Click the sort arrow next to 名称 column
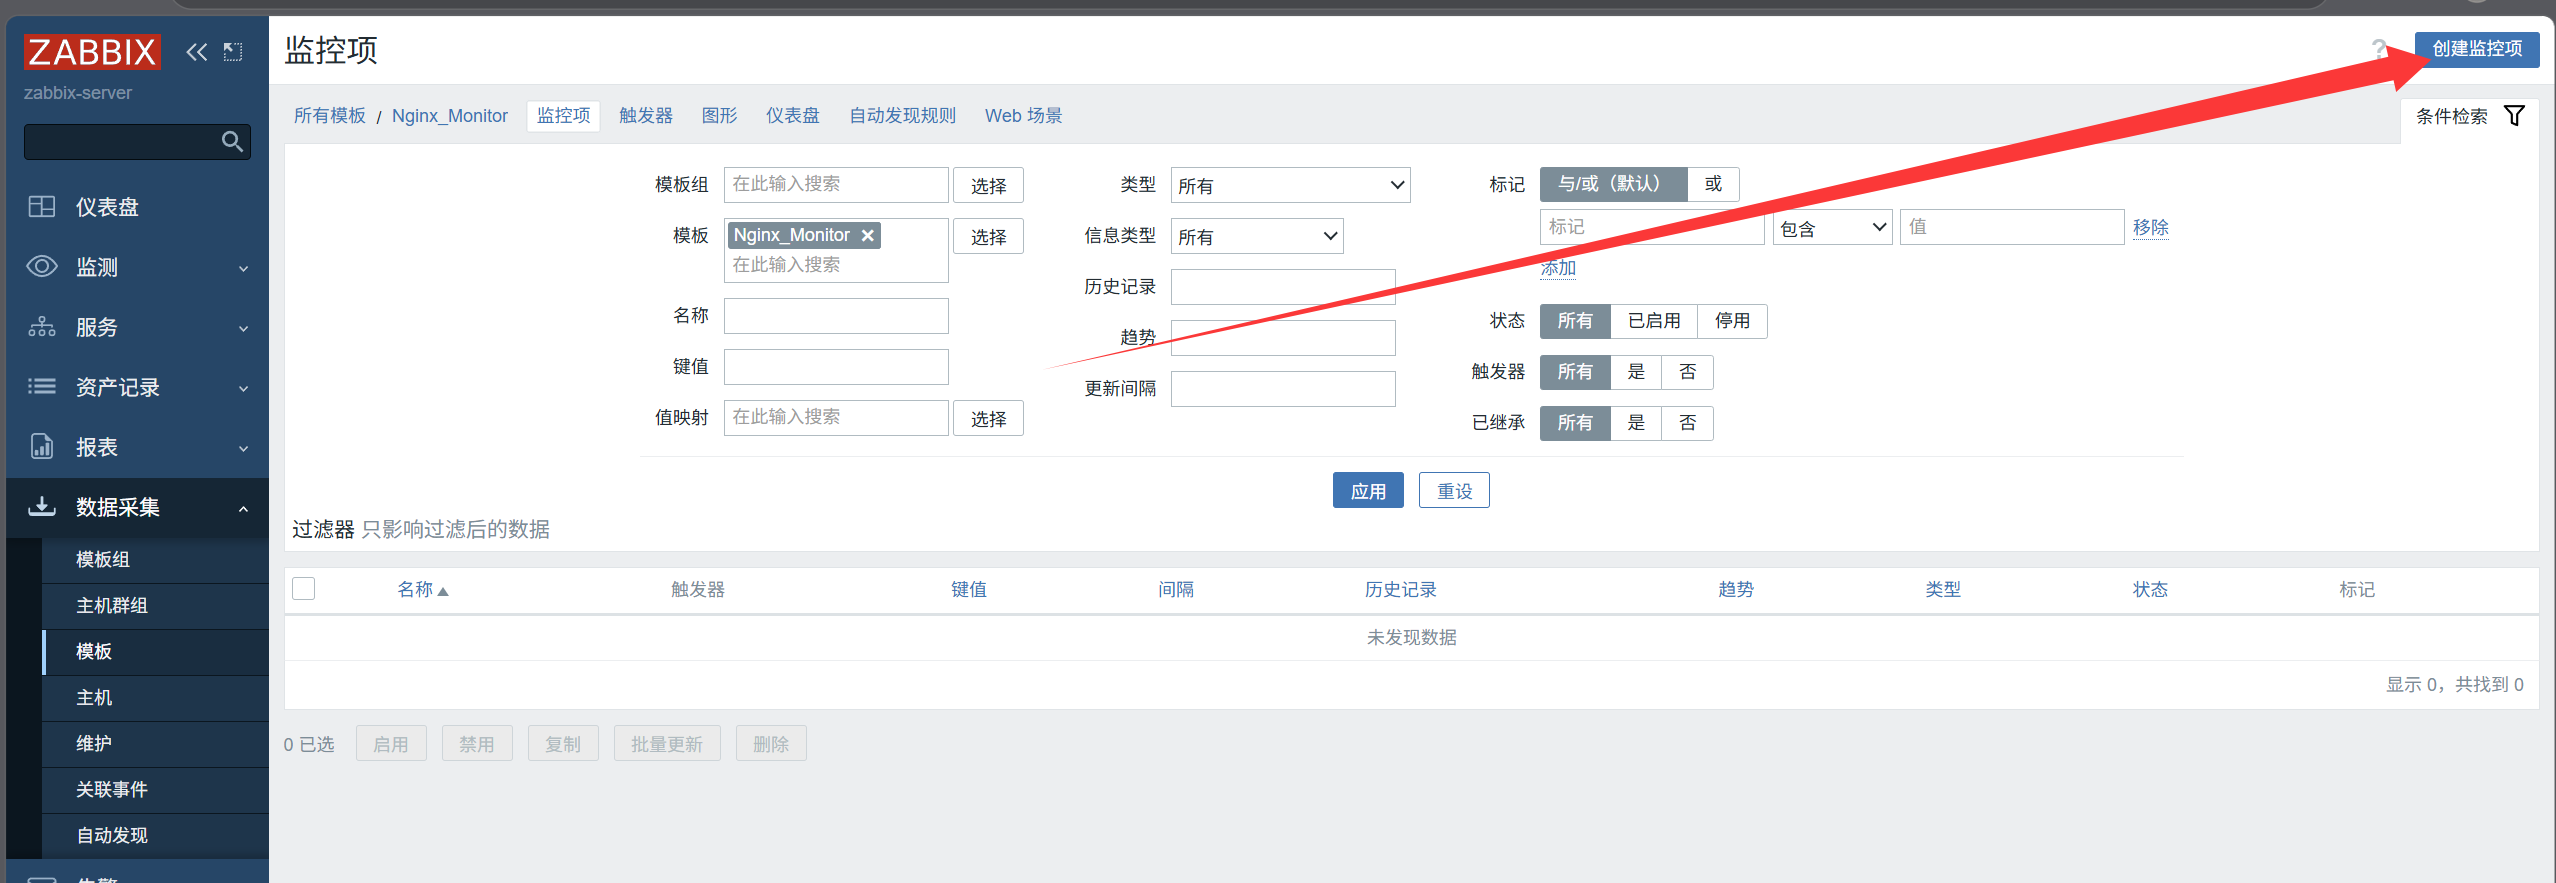 [443, 591]
